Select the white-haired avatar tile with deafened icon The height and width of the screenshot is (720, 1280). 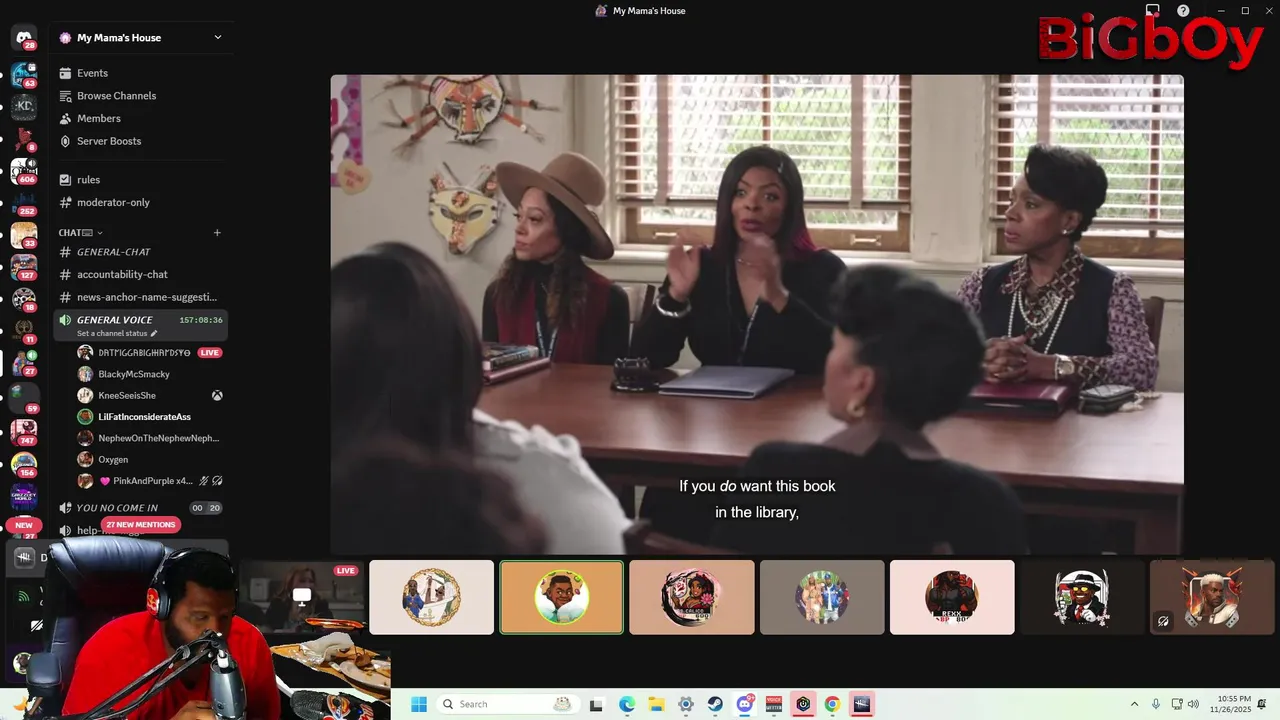click(x=1212, y=597)
